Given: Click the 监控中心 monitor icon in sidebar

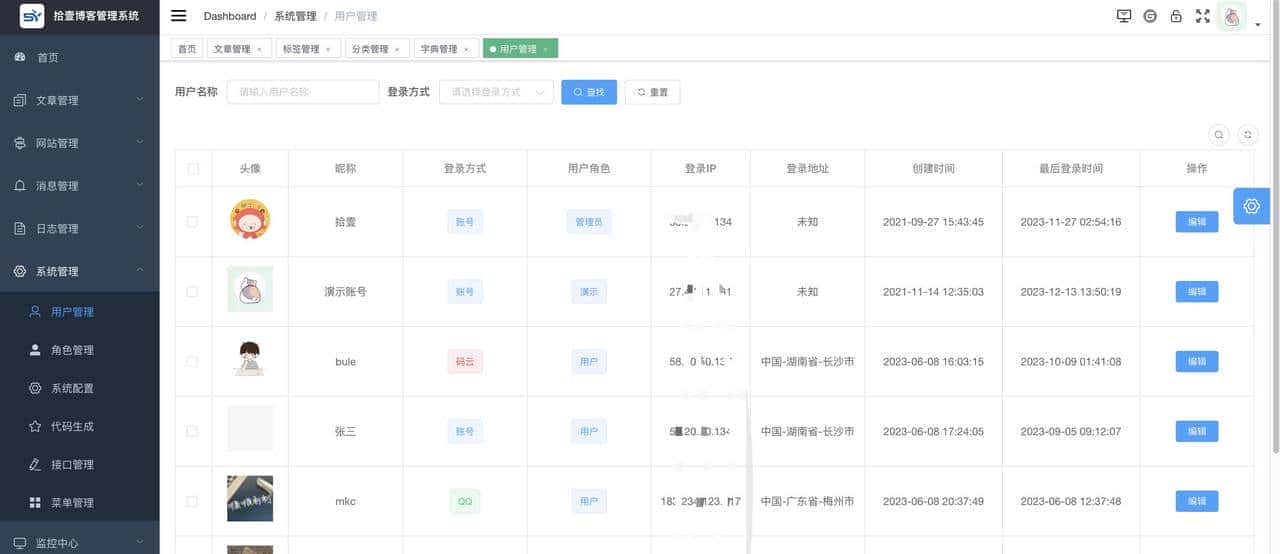Looking at the screenshot, I should [20, 543].
